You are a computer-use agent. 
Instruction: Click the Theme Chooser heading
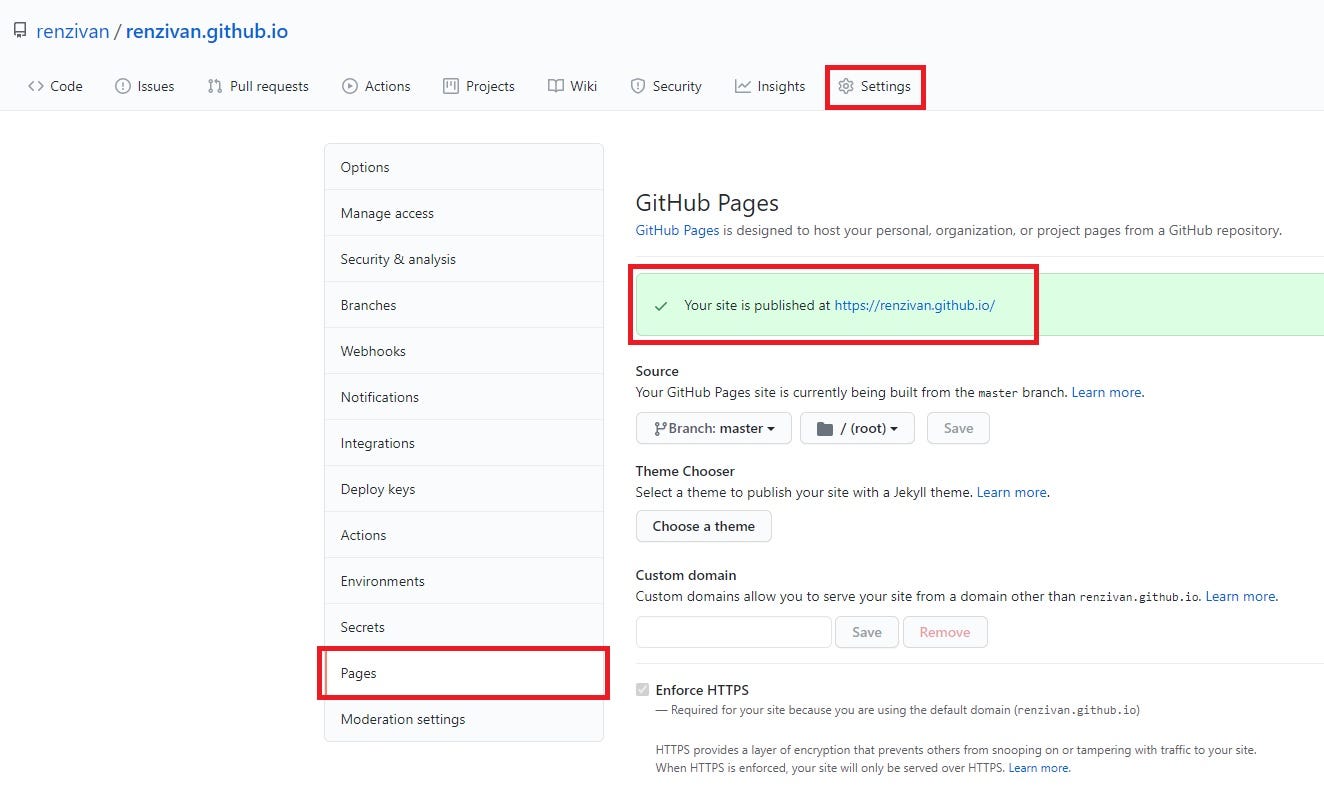tap(685, 471)
